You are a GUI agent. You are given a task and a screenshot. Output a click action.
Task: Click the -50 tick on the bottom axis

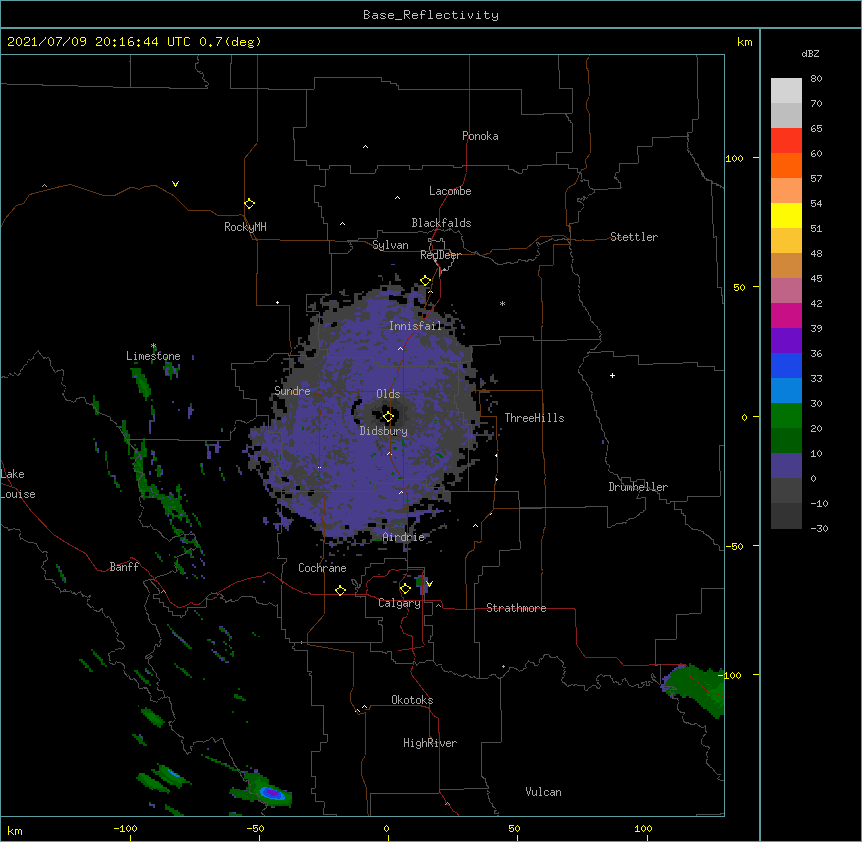255,828
